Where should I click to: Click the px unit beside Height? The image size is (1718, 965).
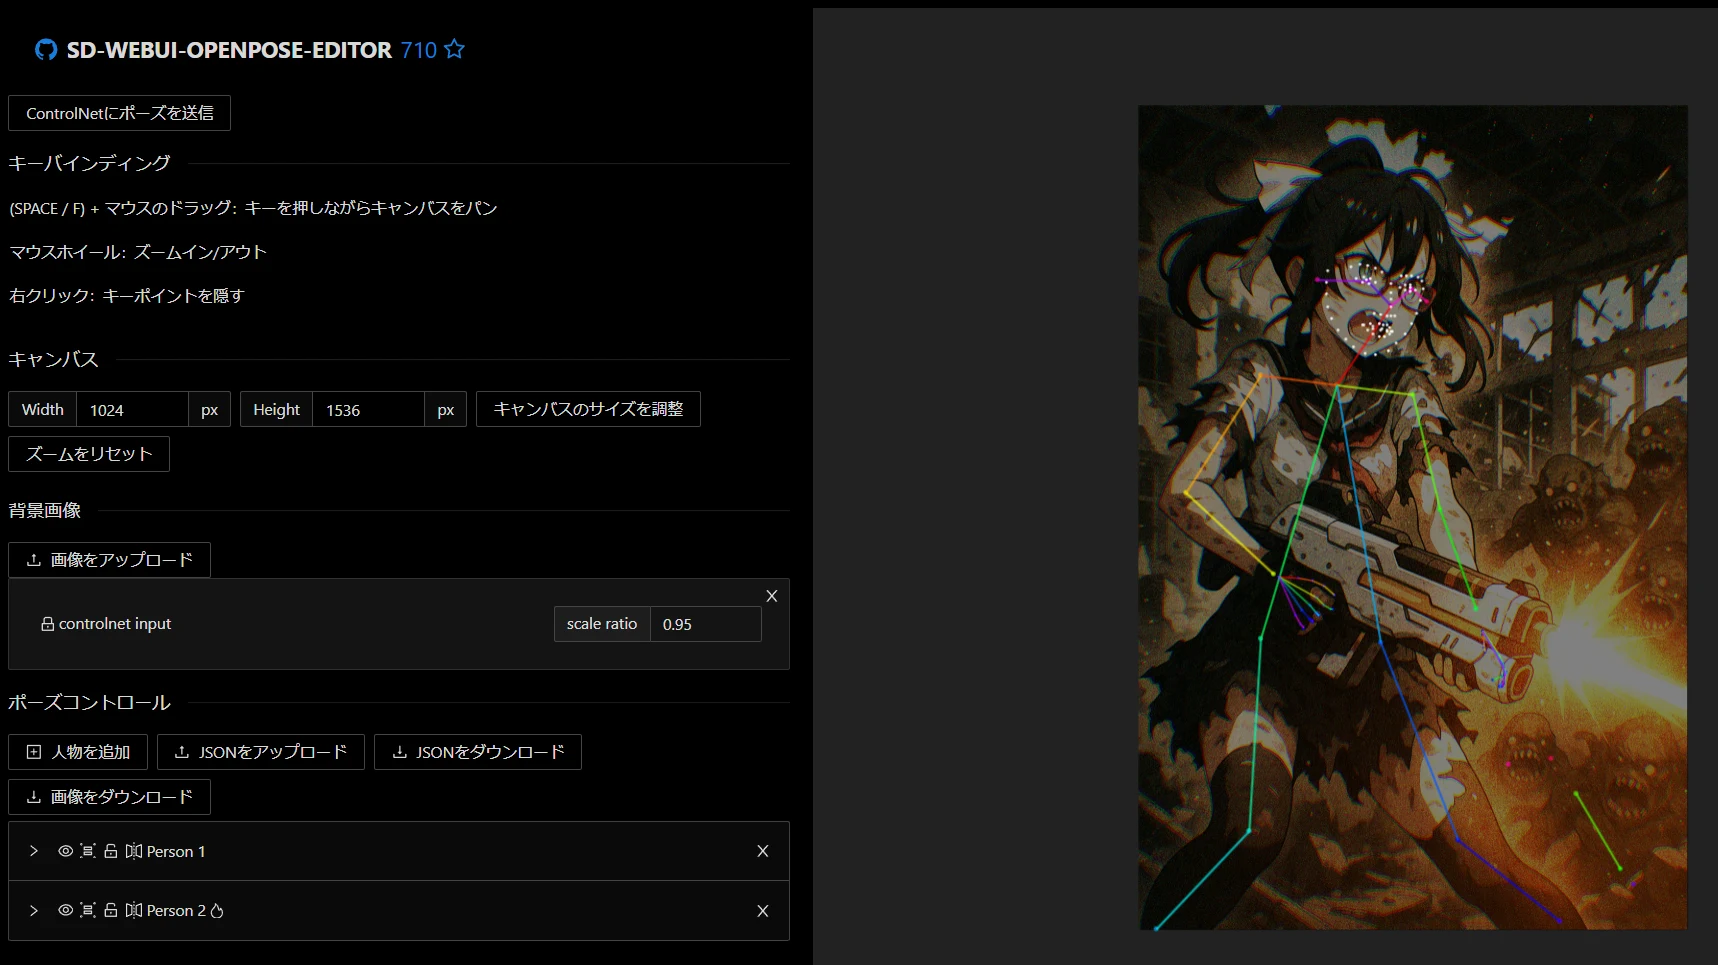tap(446, 410)
